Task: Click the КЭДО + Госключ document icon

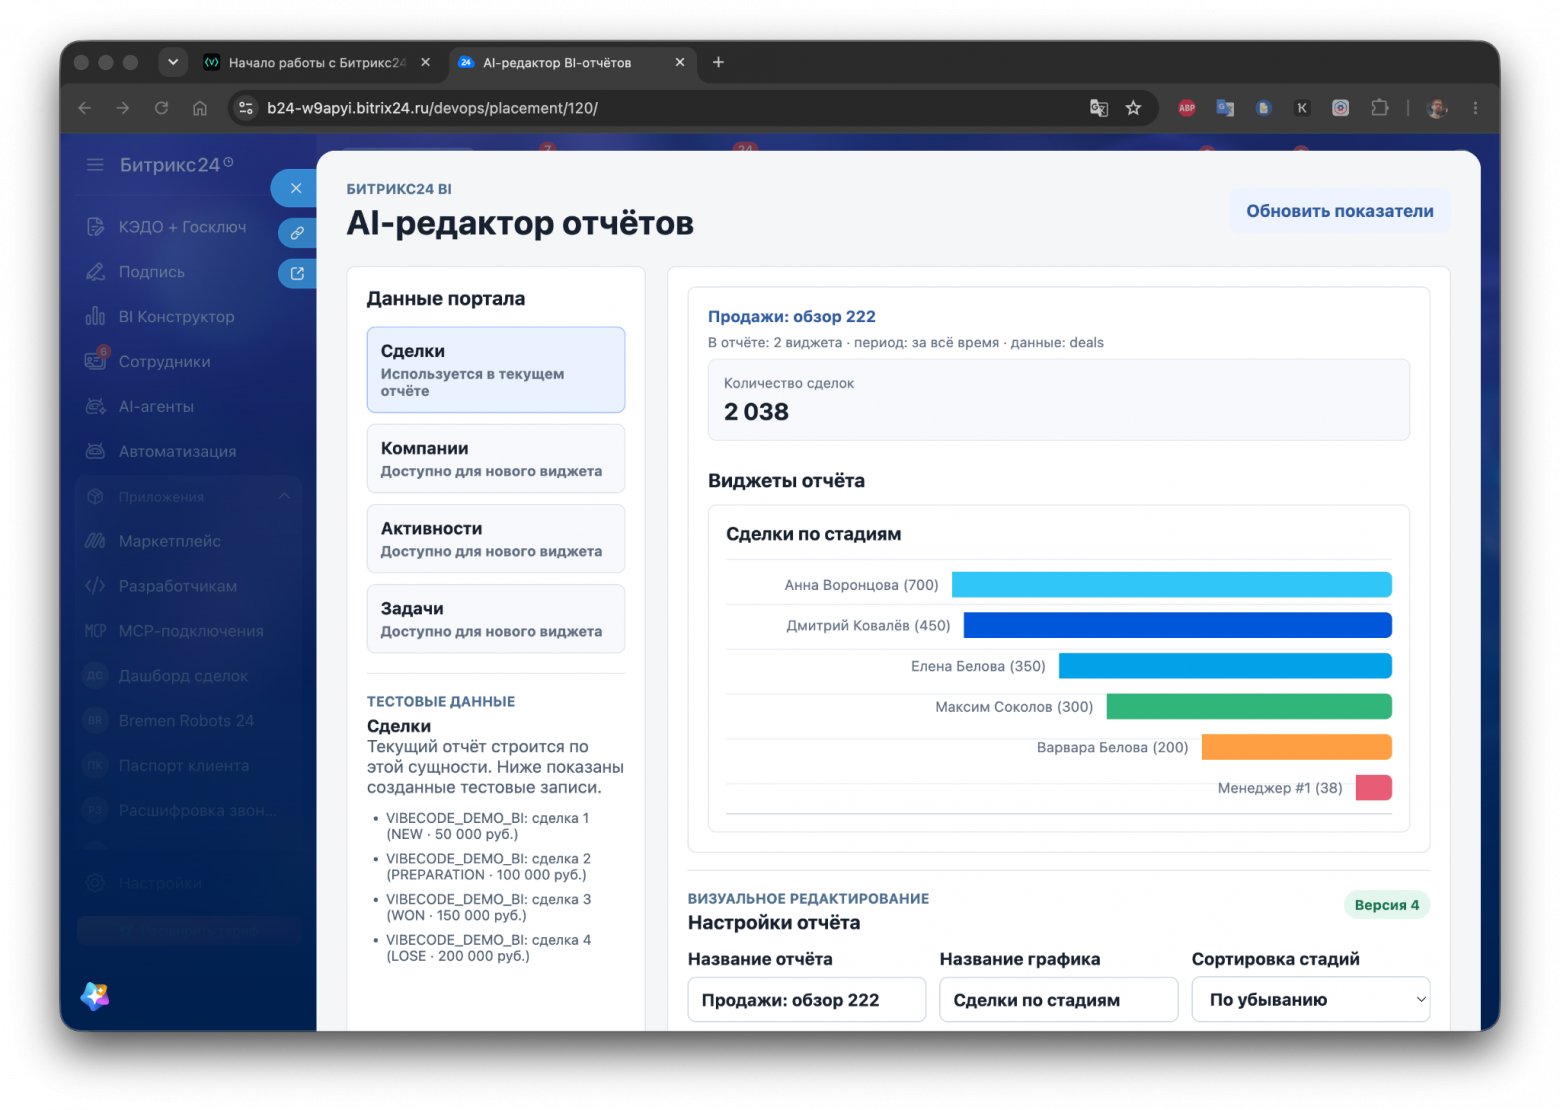Action: 95,227
